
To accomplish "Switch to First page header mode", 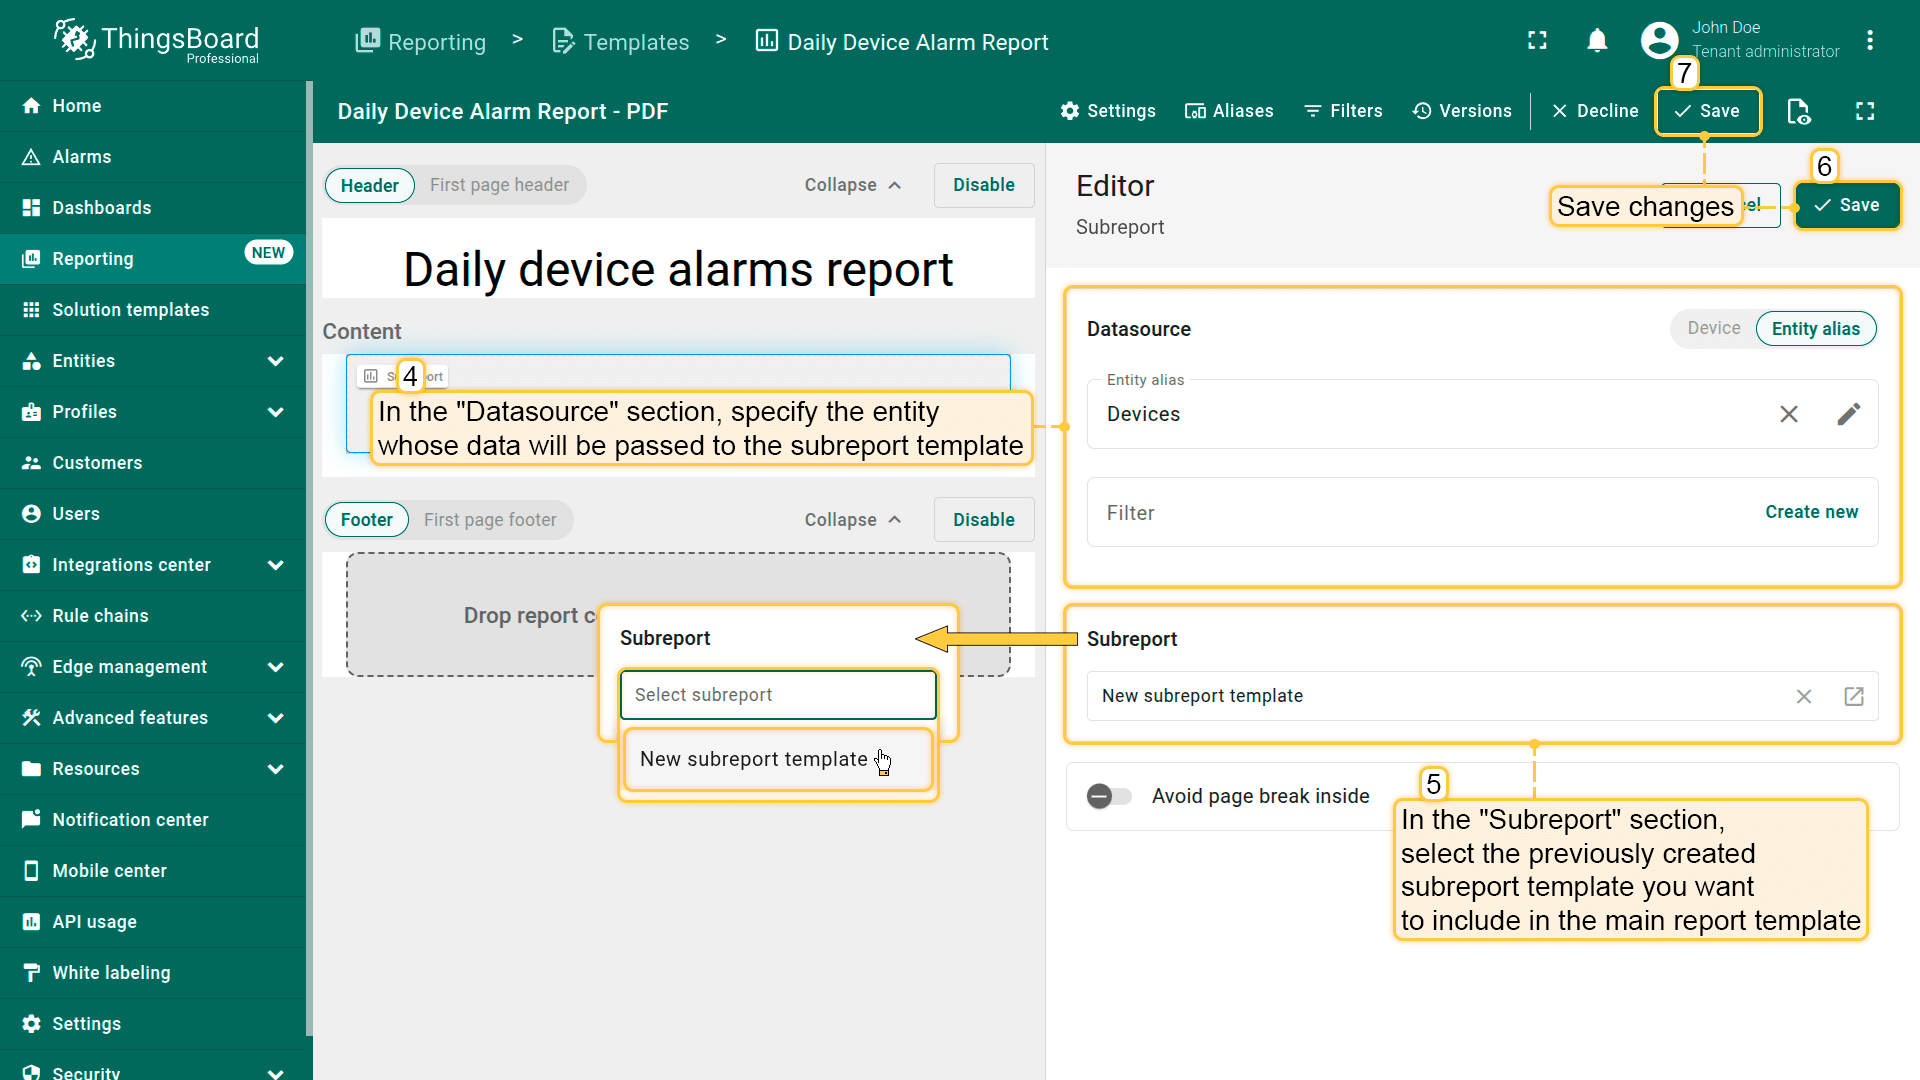I will (x=499, y=185).
